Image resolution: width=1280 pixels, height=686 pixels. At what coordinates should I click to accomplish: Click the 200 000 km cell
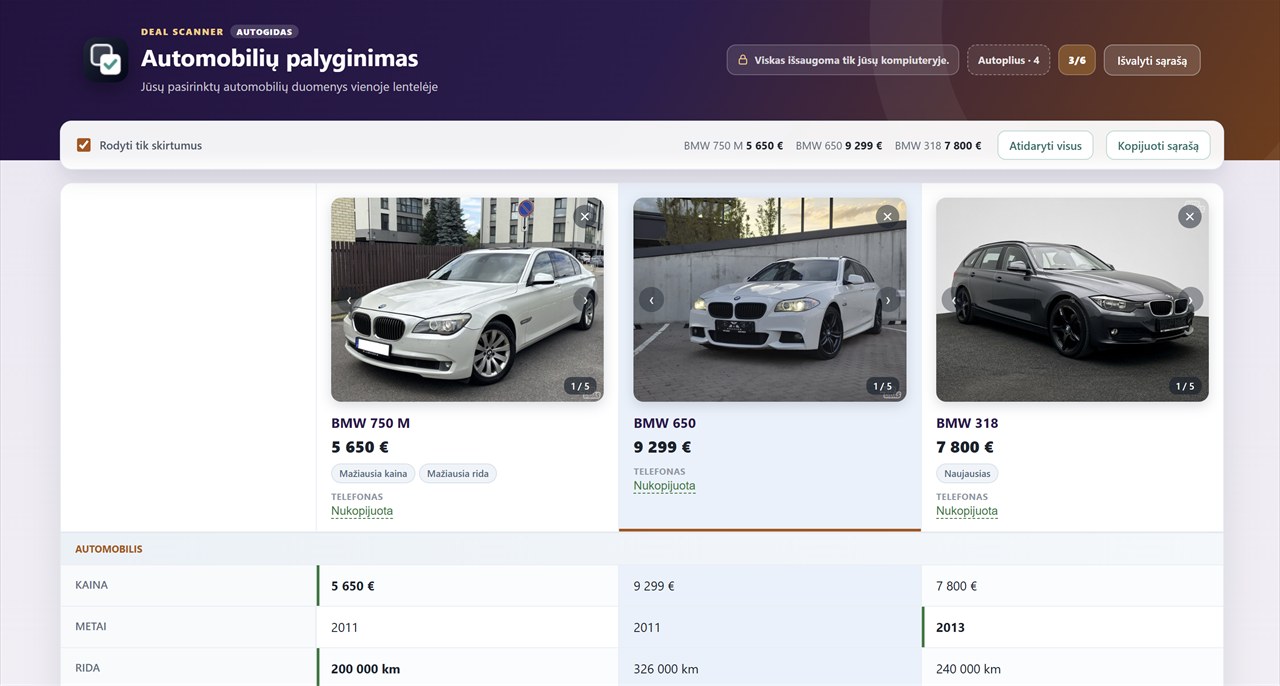point(467,668)
